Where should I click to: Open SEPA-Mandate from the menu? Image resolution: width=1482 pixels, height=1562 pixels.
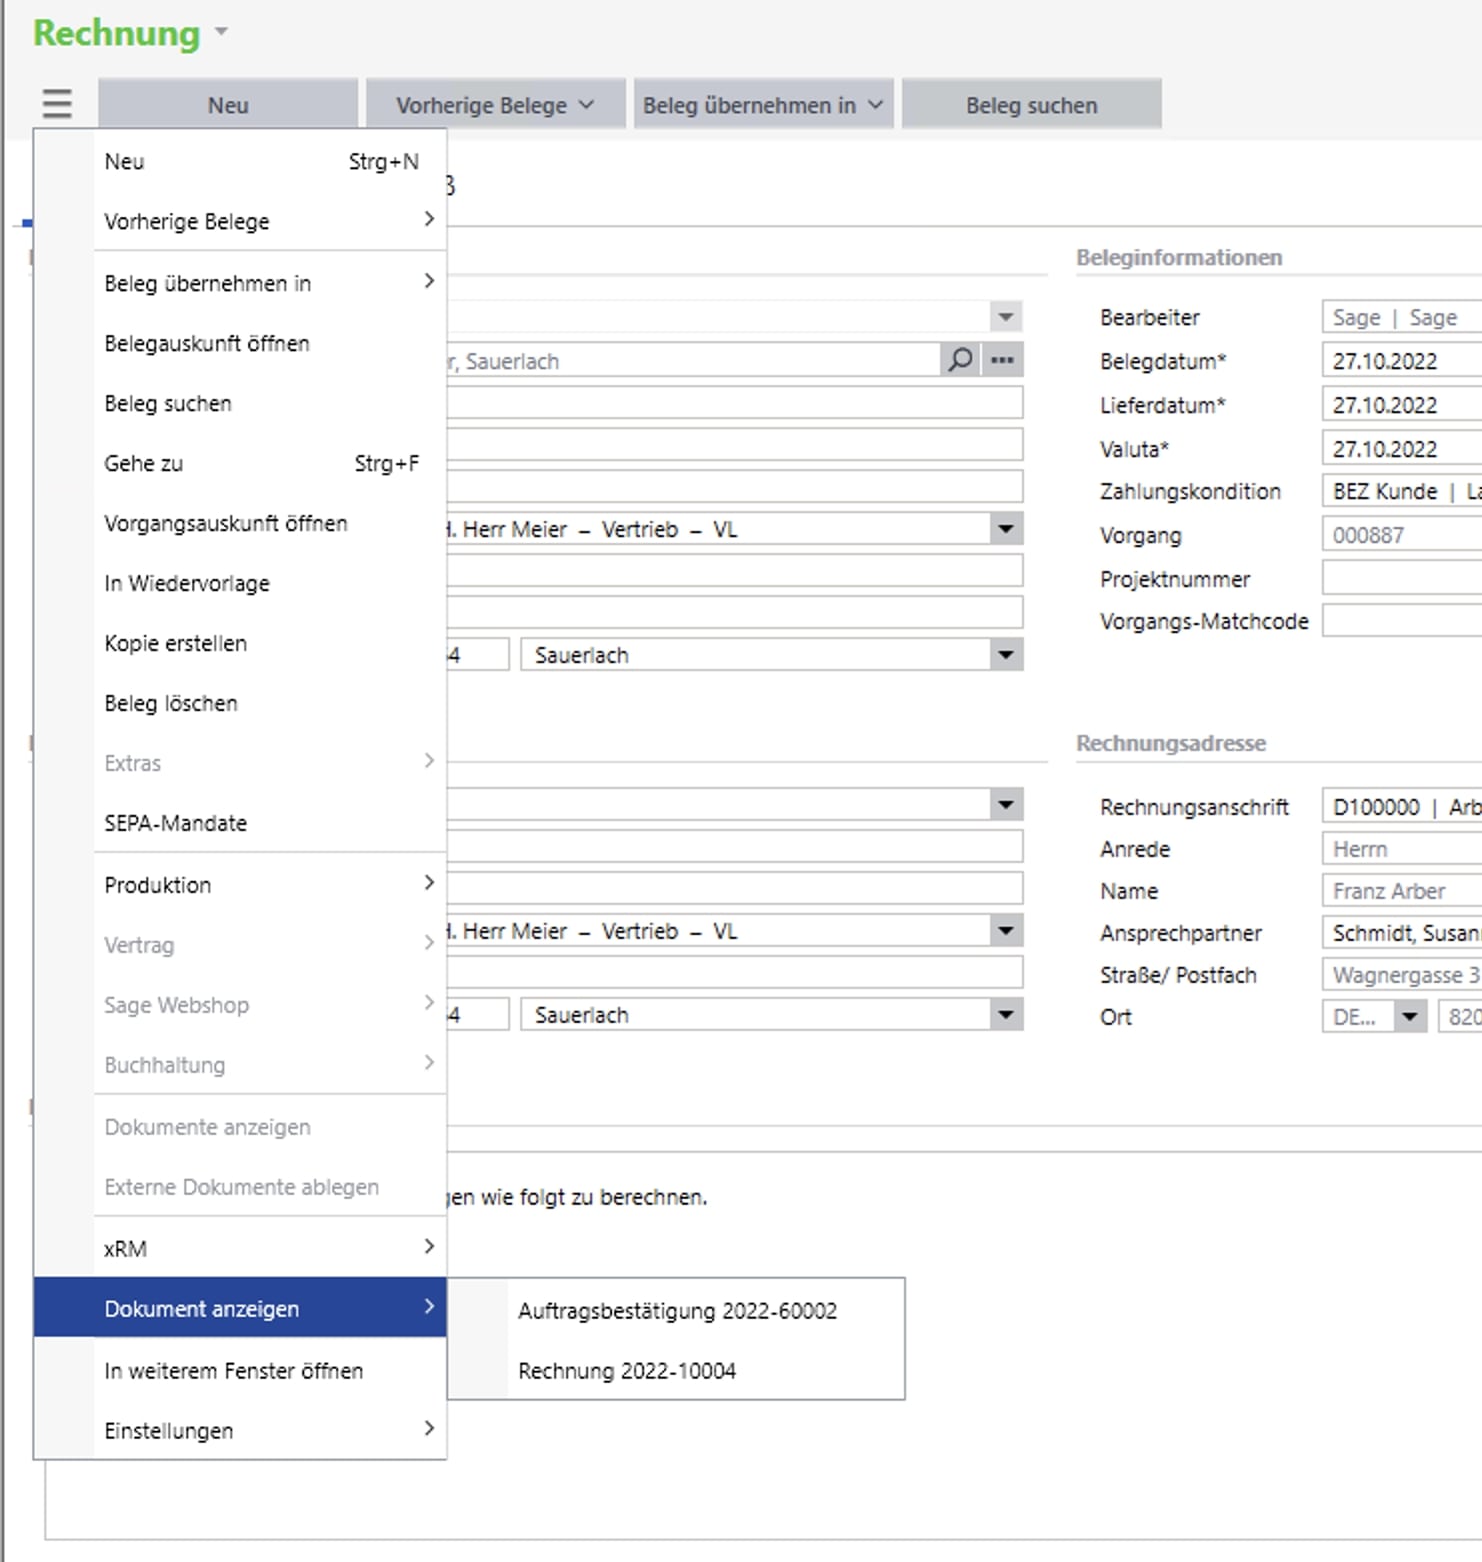[x=176, y=823]
